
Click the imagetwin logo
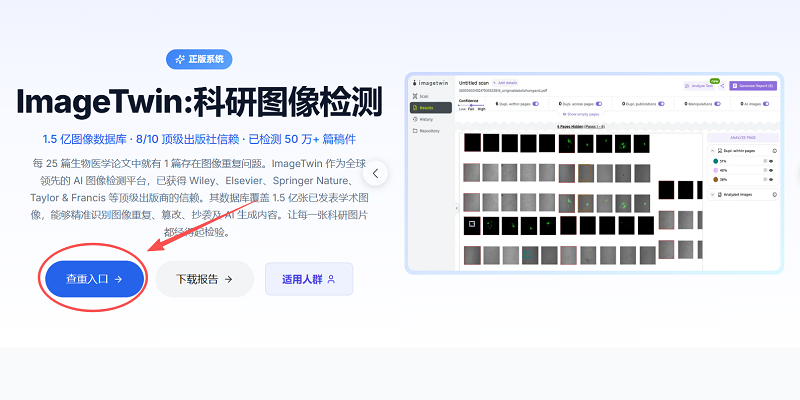[x=430, y=83]
